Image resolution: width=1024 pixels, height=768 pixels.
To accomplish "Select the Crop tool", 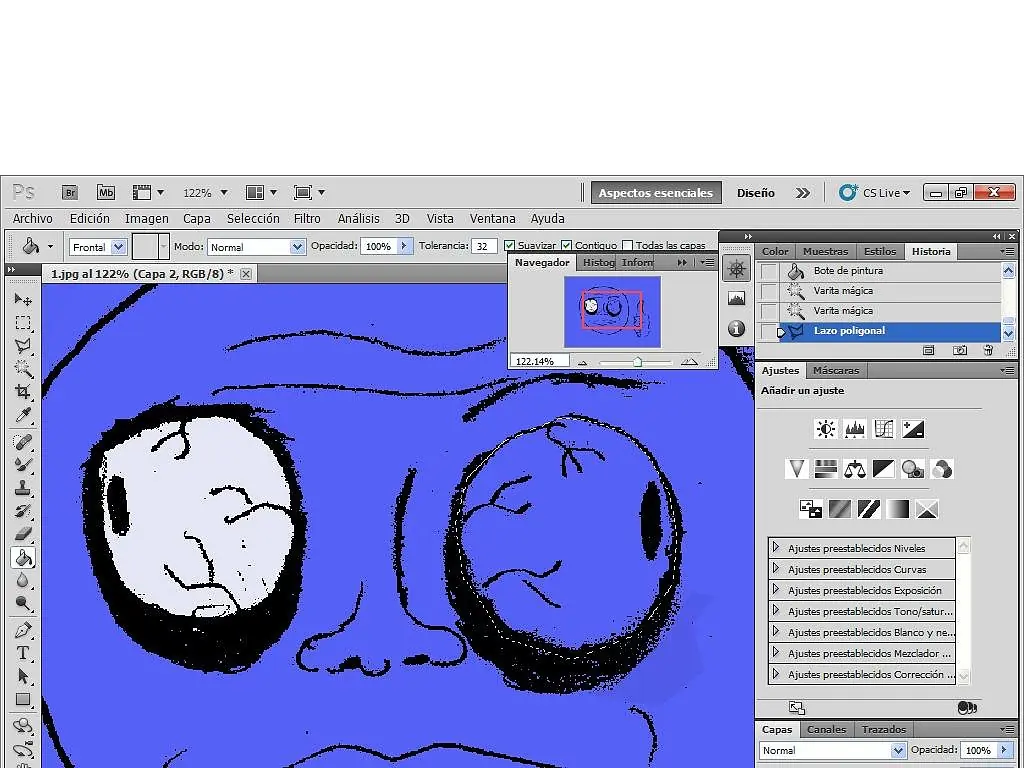I will 23,392.
